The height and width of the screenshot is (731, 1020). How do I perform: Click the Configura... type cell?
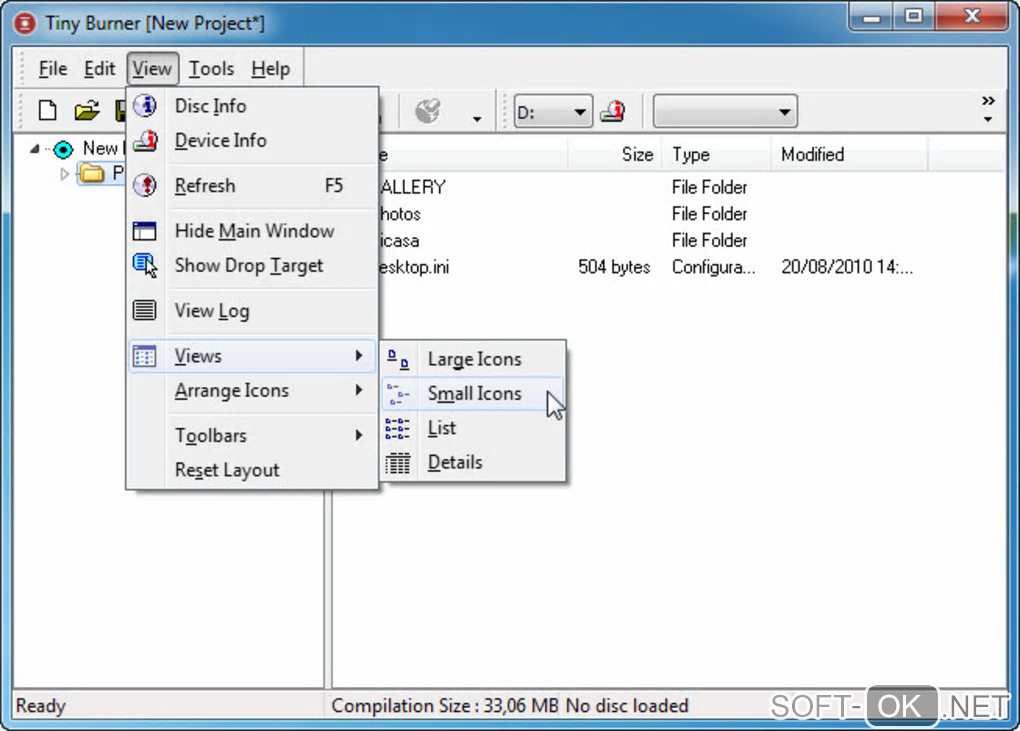click(x=714, y=267)
